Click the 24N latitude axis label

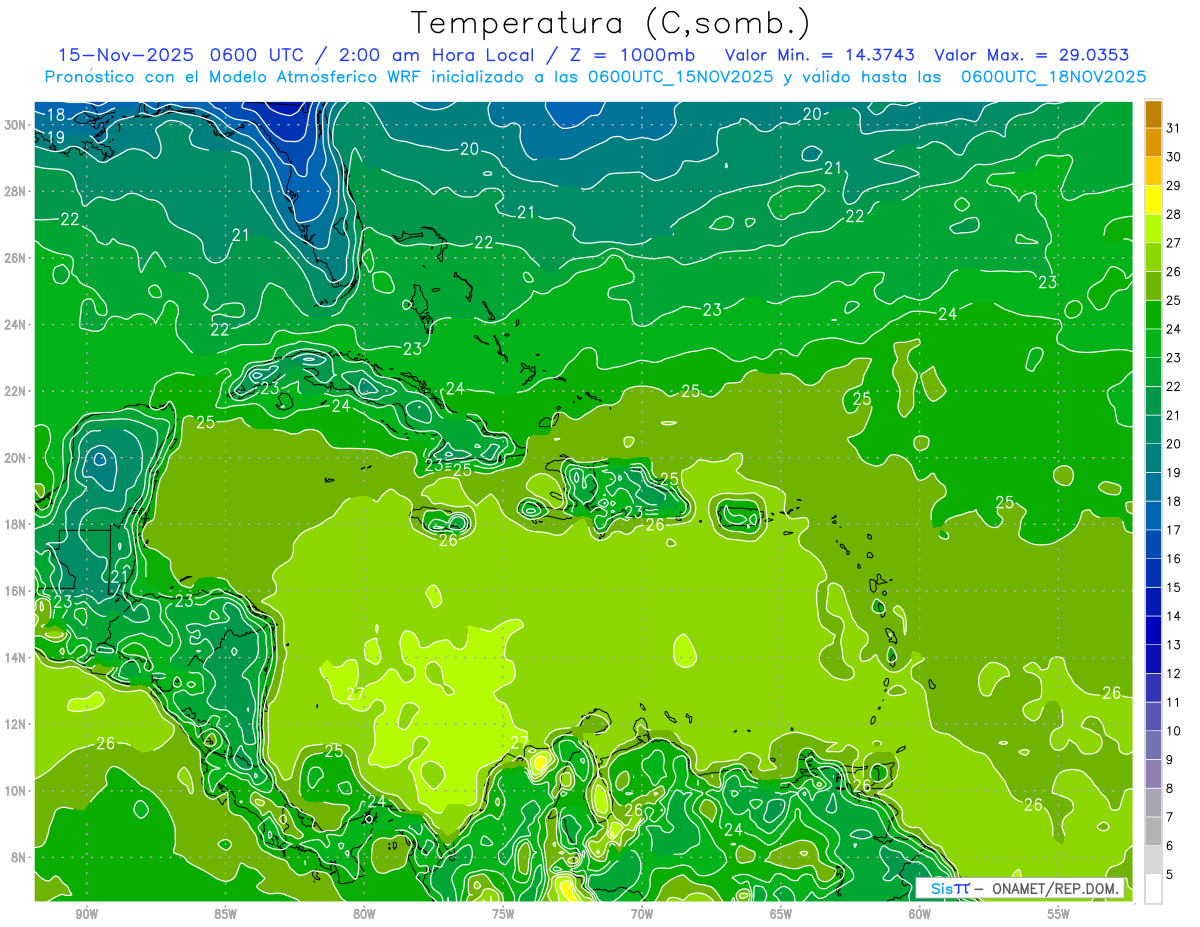pos(14,325)
